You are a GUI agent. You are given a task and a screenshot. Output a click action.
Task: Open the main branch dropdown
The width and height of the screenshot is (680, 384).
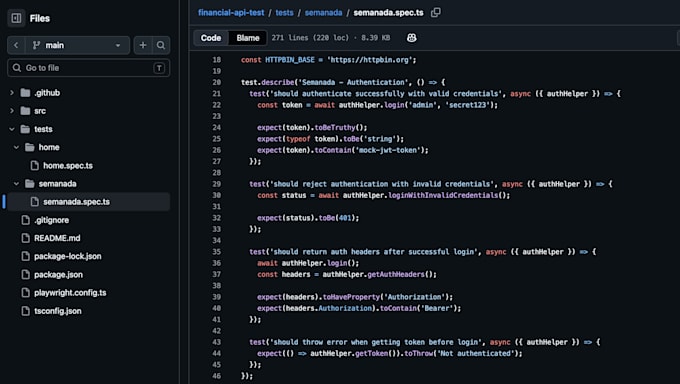77,45
